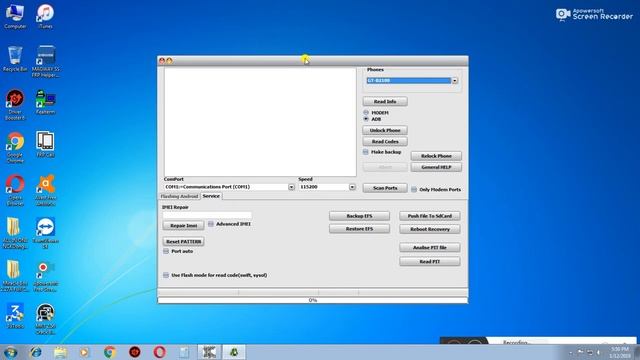Click inside the white log output area
The height and width of the screenshot is (360, 640).
point(260,122)
